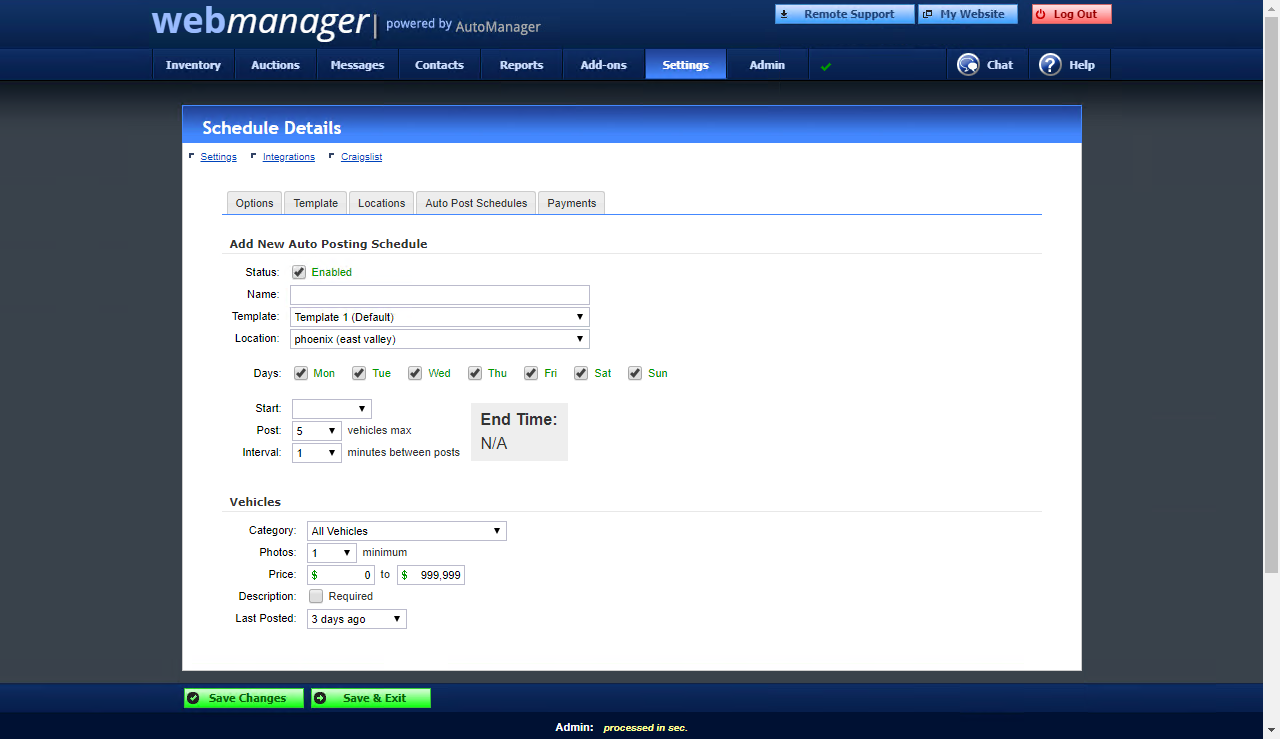Click the green checkmark in the navigation bar
Screen dimensions: 1280x739
click(x=825, y=65)
